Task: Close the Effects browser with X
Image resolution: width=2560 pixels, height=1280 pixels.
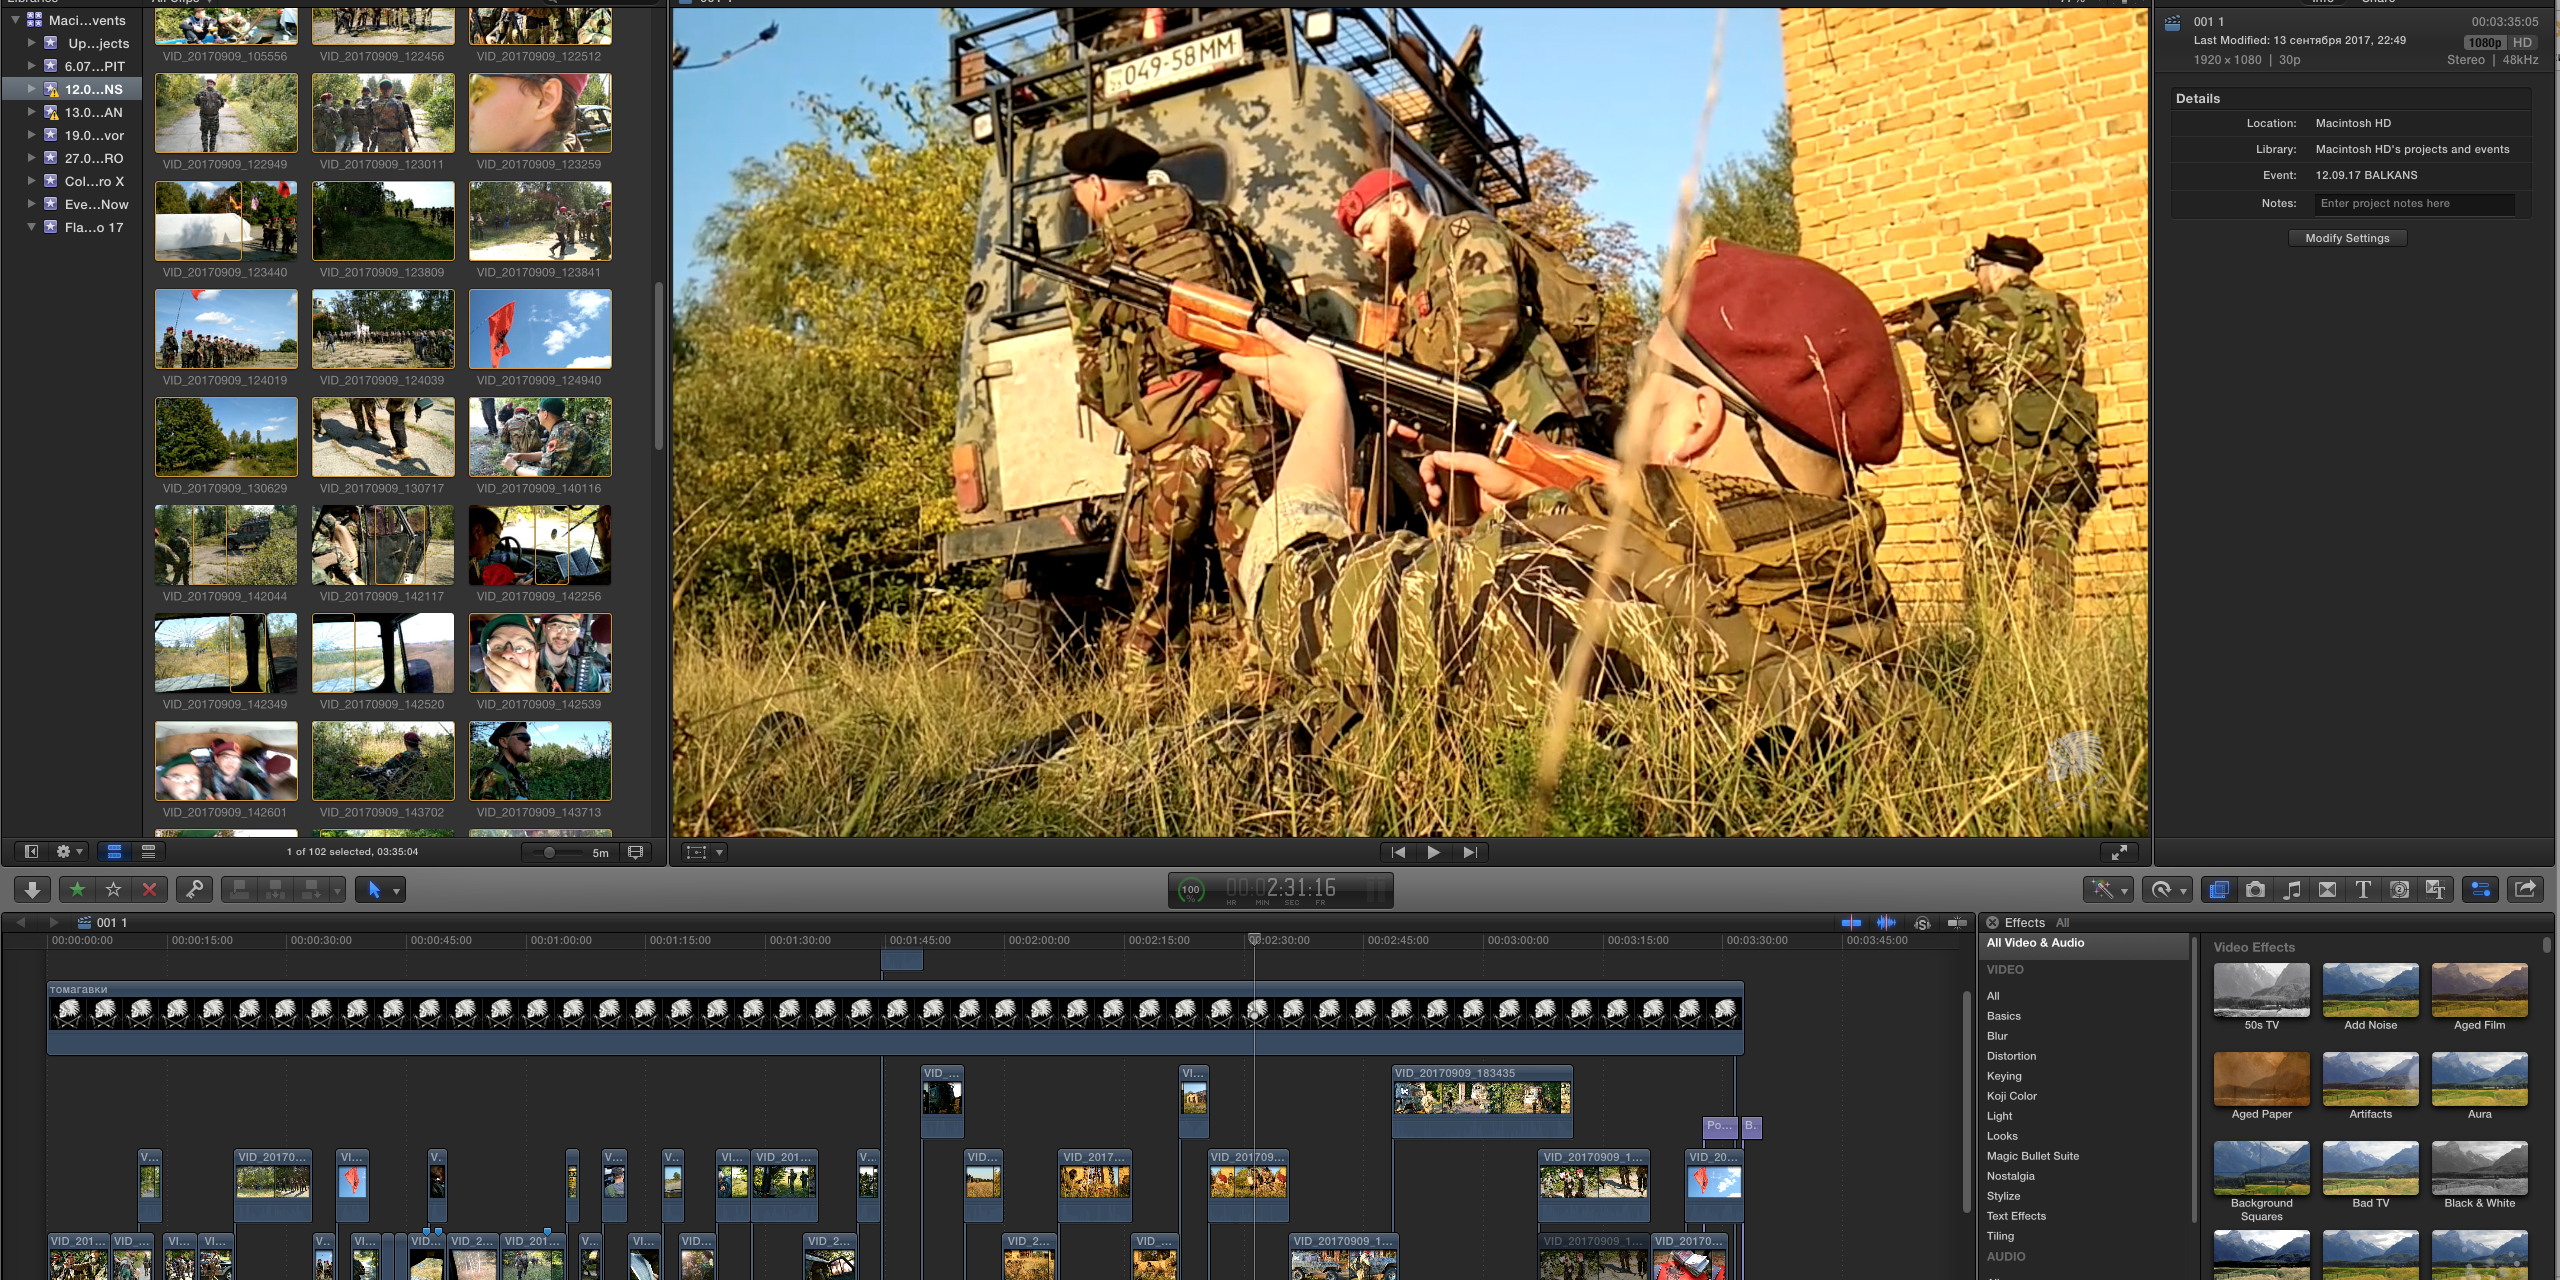Action: (1992, 922)
